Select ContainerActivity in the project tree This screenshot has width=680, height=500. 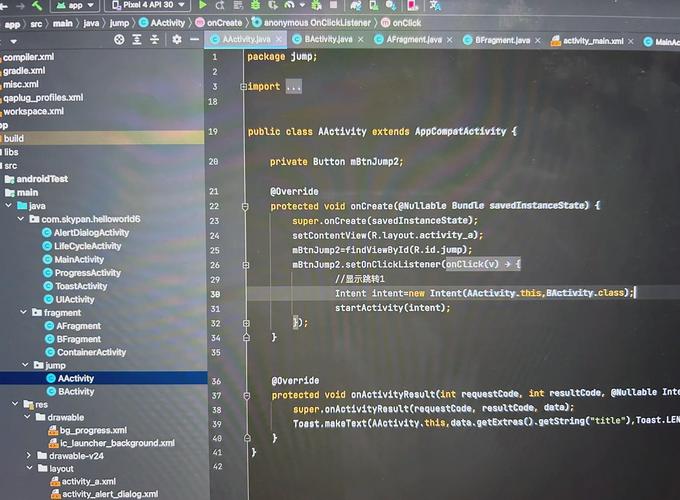91,352
